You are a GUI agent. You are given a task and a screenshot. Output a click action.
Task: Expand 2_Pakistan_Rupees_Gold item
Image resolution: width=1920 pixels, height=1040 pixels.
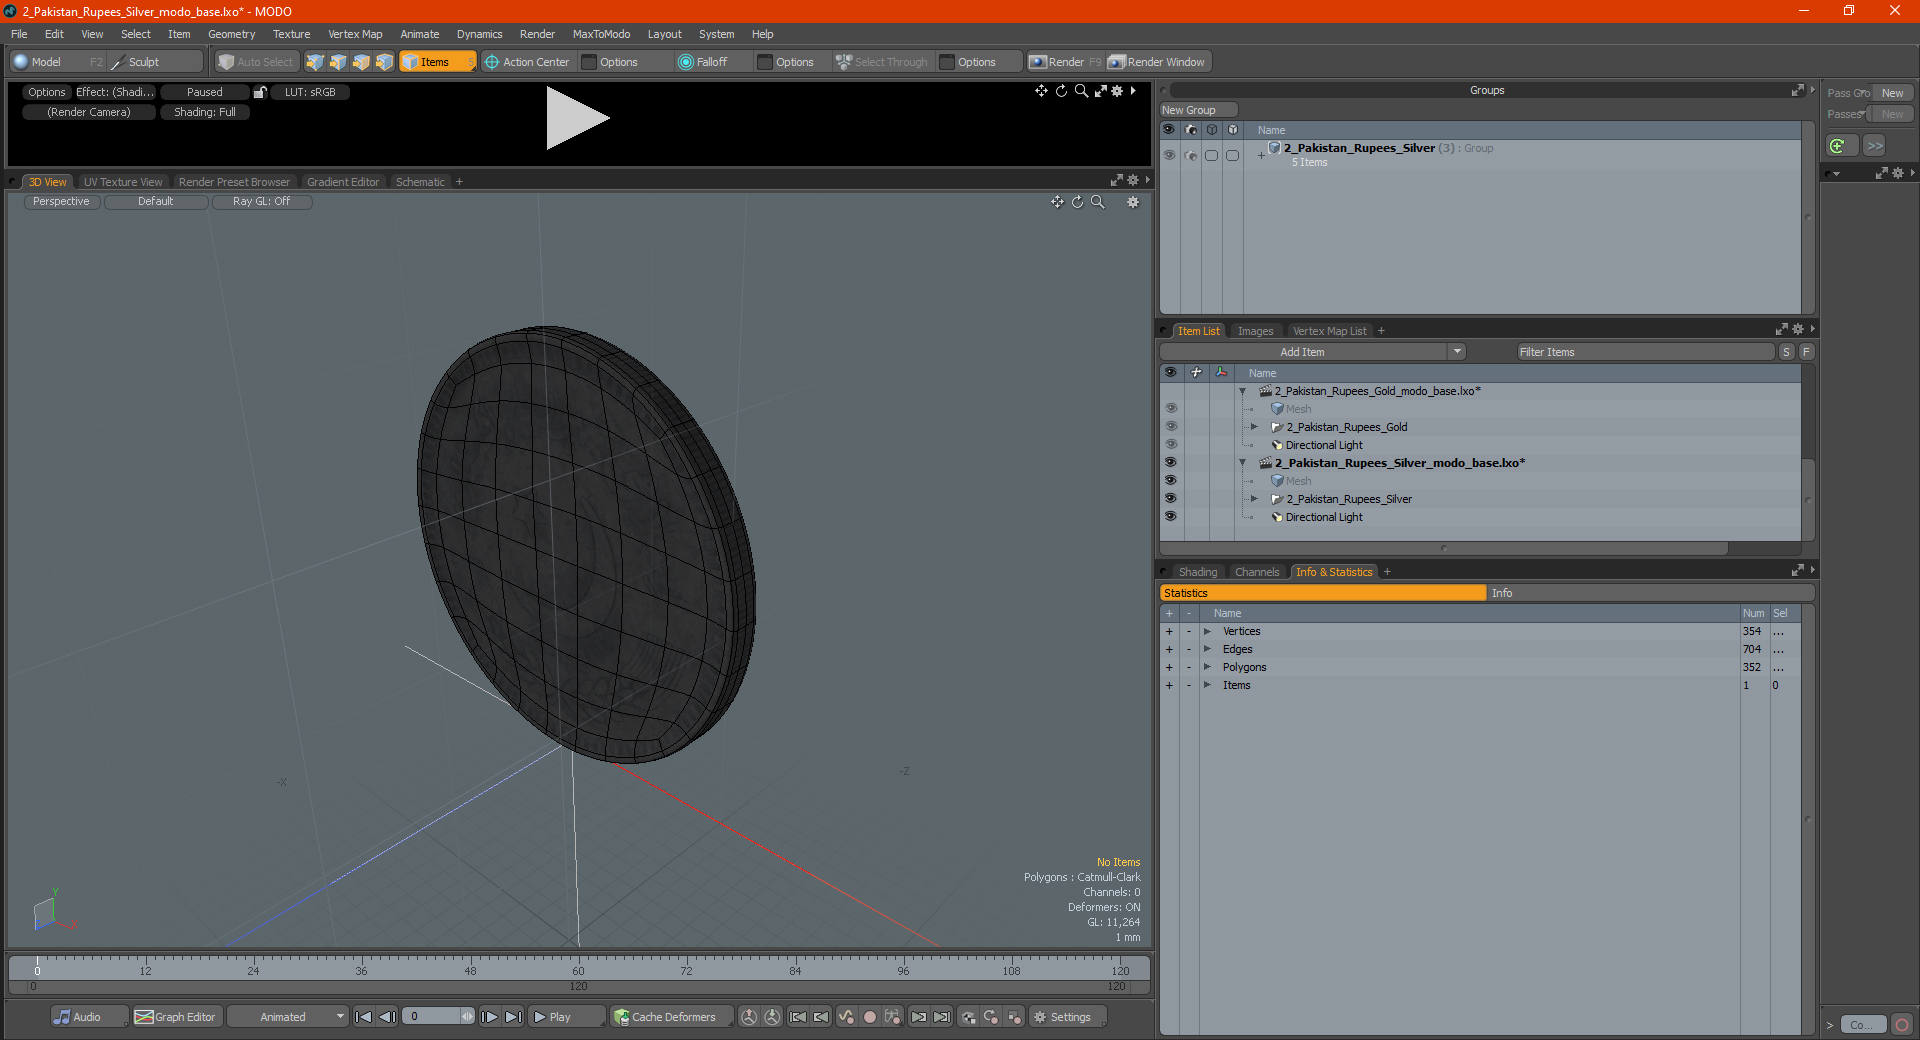point(1254,427)
